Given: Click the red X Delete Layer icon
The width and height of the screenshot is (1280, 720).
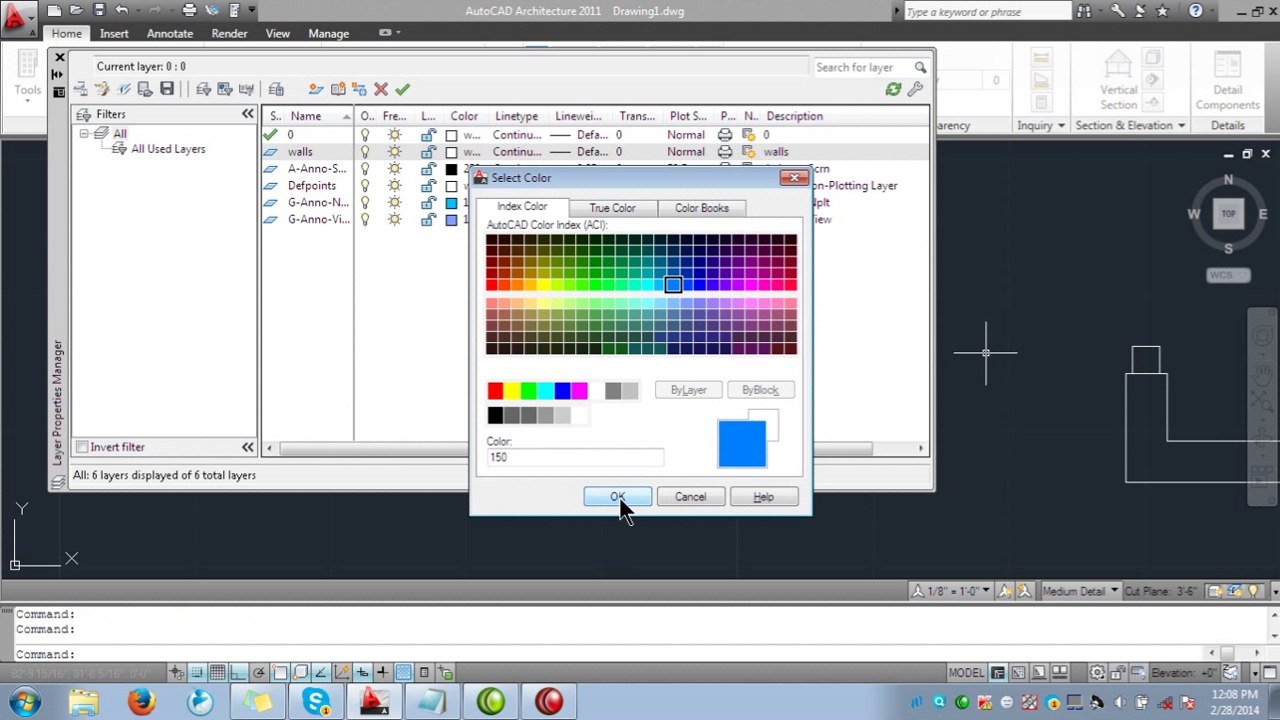Looking at the screenshot, I should pyautogui.click(x=381, y=89).
